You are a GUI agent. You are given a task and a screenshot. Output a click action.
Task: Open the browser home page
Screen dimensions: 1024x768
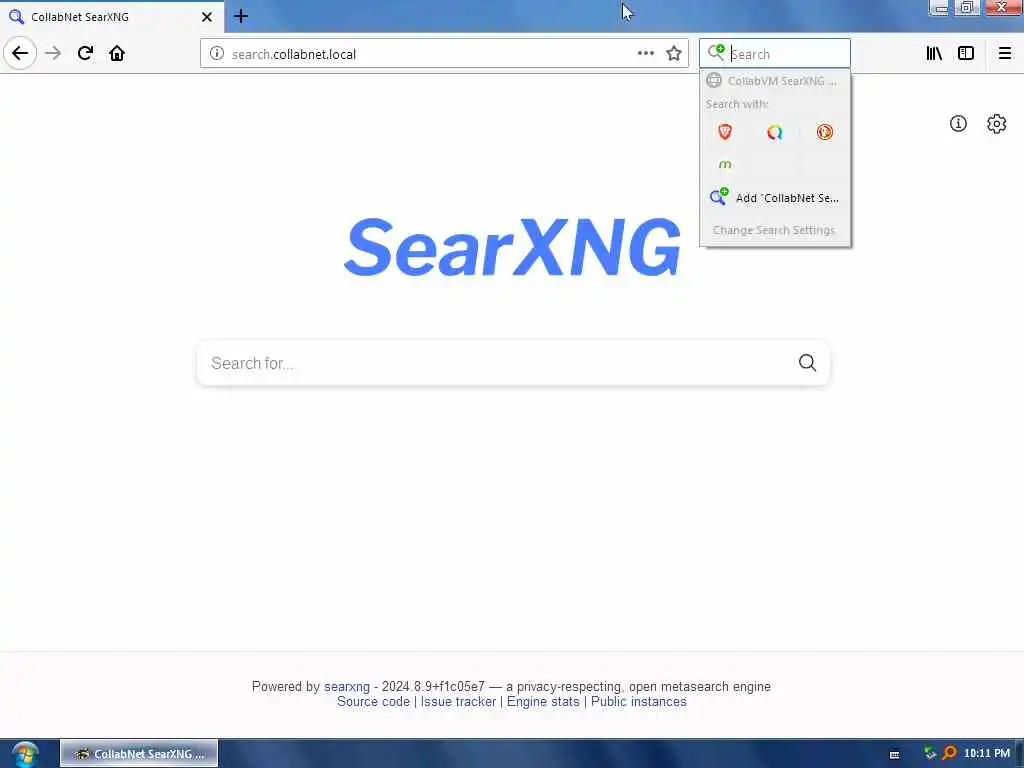[x=117, y=53]
